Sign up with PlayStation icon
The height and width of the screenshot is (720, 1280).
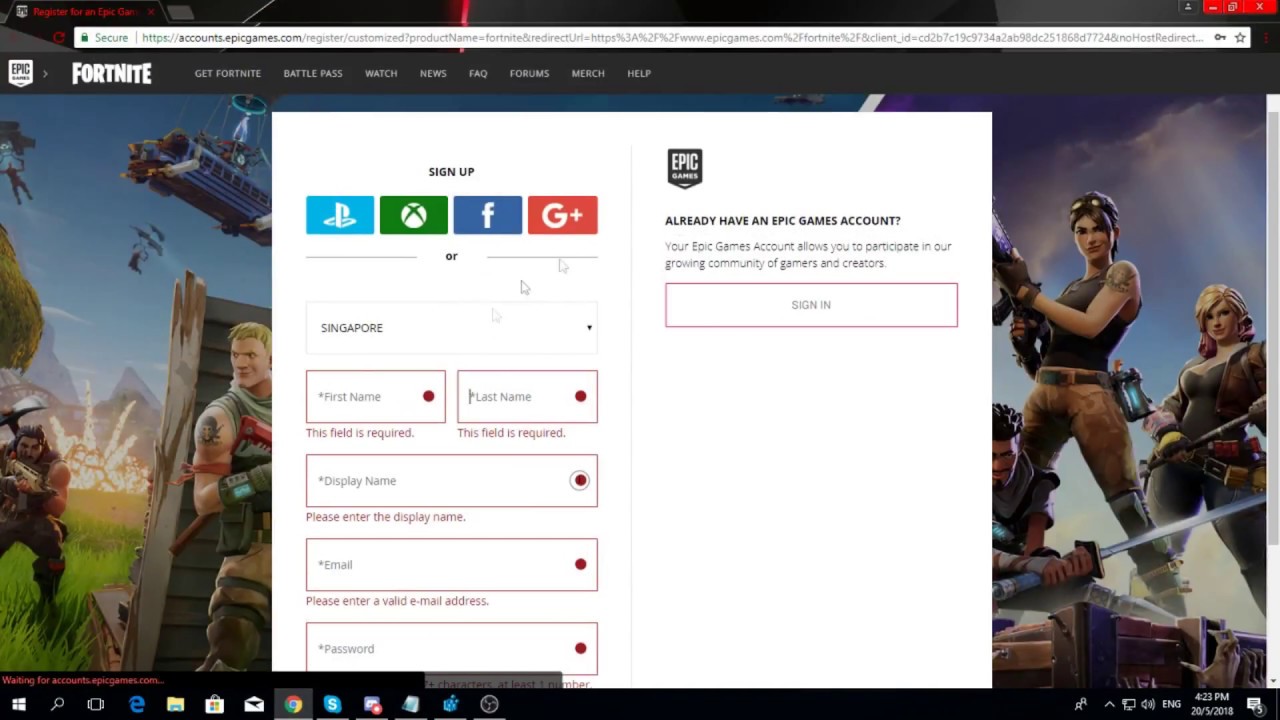pos(340,215)
